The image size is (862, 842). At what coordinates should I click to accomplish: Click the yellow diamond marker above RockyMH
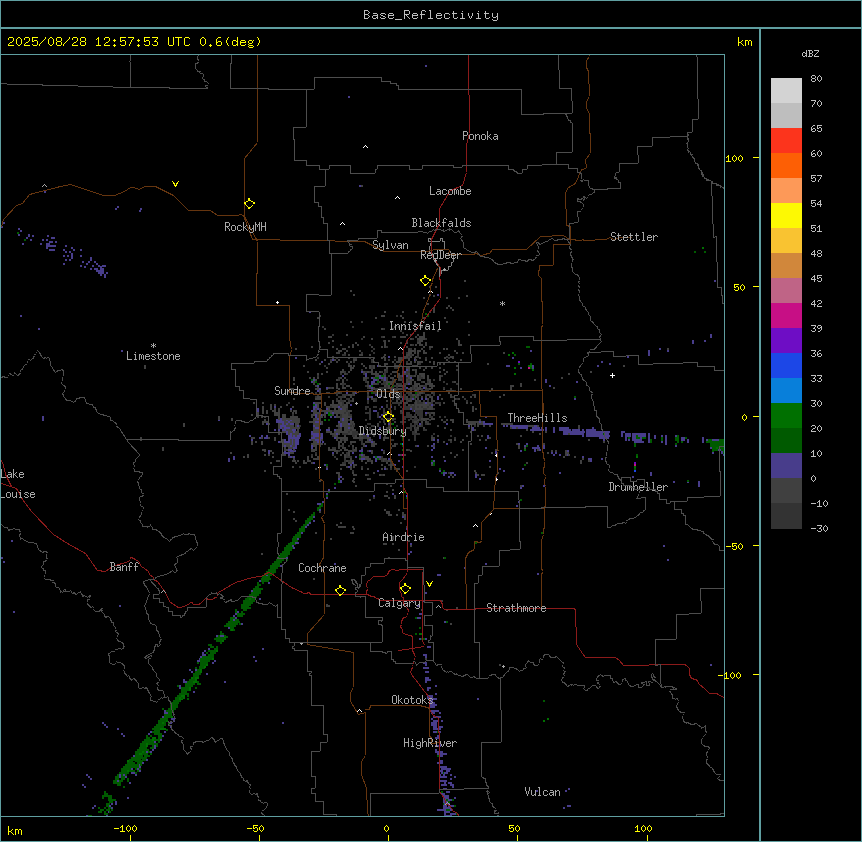pyautogui.click(x=249, y=204)
